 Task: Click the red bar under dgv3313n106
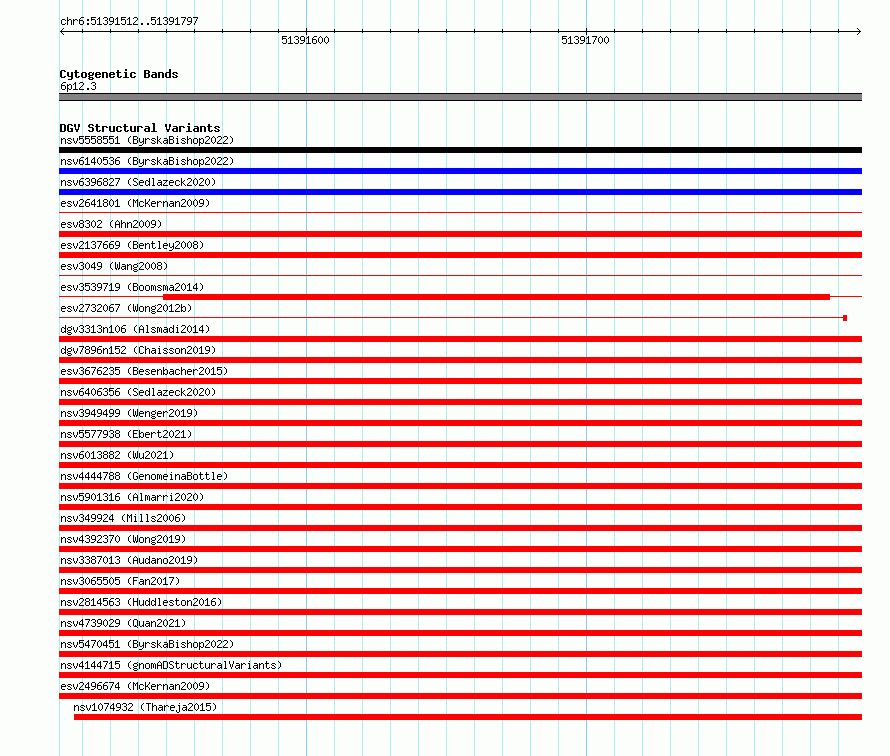pos(460,339)
